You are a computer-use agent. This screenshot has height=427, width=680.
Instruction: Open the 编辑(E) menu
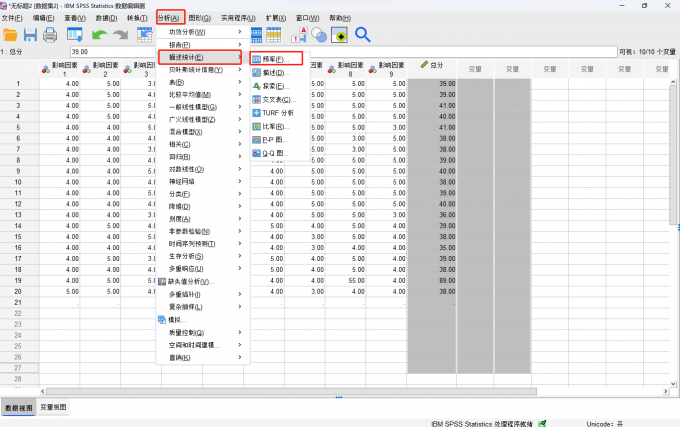pyautogui.click(x=43, y=18)
